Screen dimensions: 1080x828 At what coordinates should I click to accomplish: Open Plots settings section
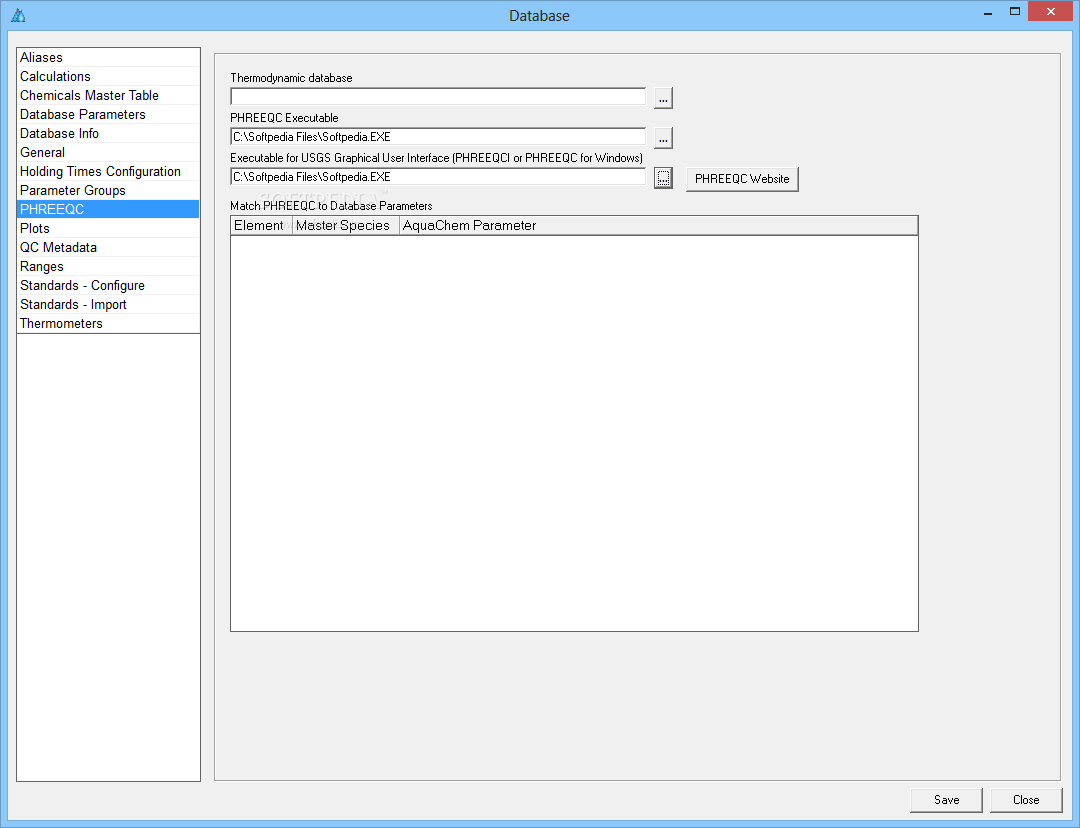[108, 228]
